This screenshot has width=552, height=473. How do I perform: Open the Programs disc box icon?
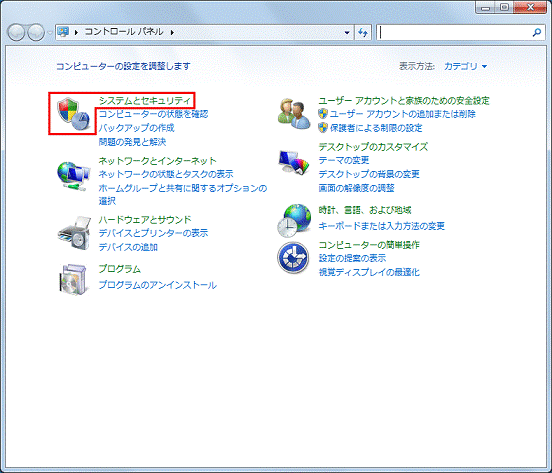tap(73, 279)
